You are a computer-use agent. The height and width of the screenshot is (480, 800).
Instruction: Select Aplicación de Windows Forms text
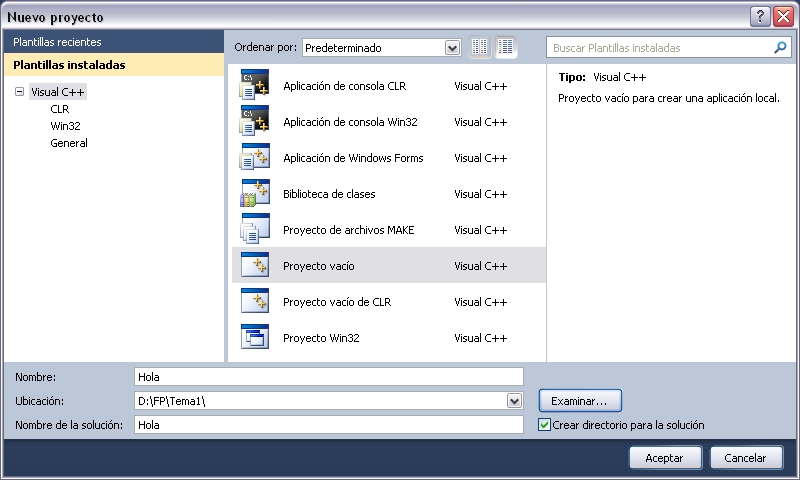point(353,158)
